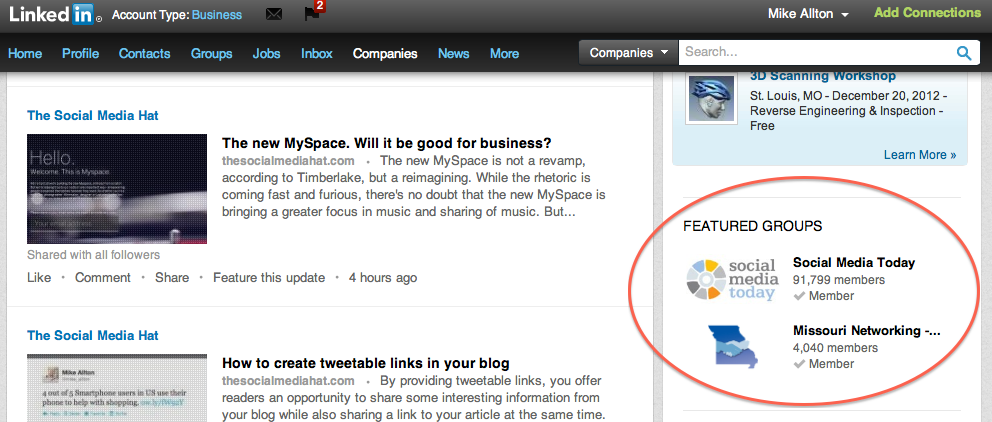Open the MySpace article thumbnail
This screenshot has width=992, height=422.
pos(117,189)
